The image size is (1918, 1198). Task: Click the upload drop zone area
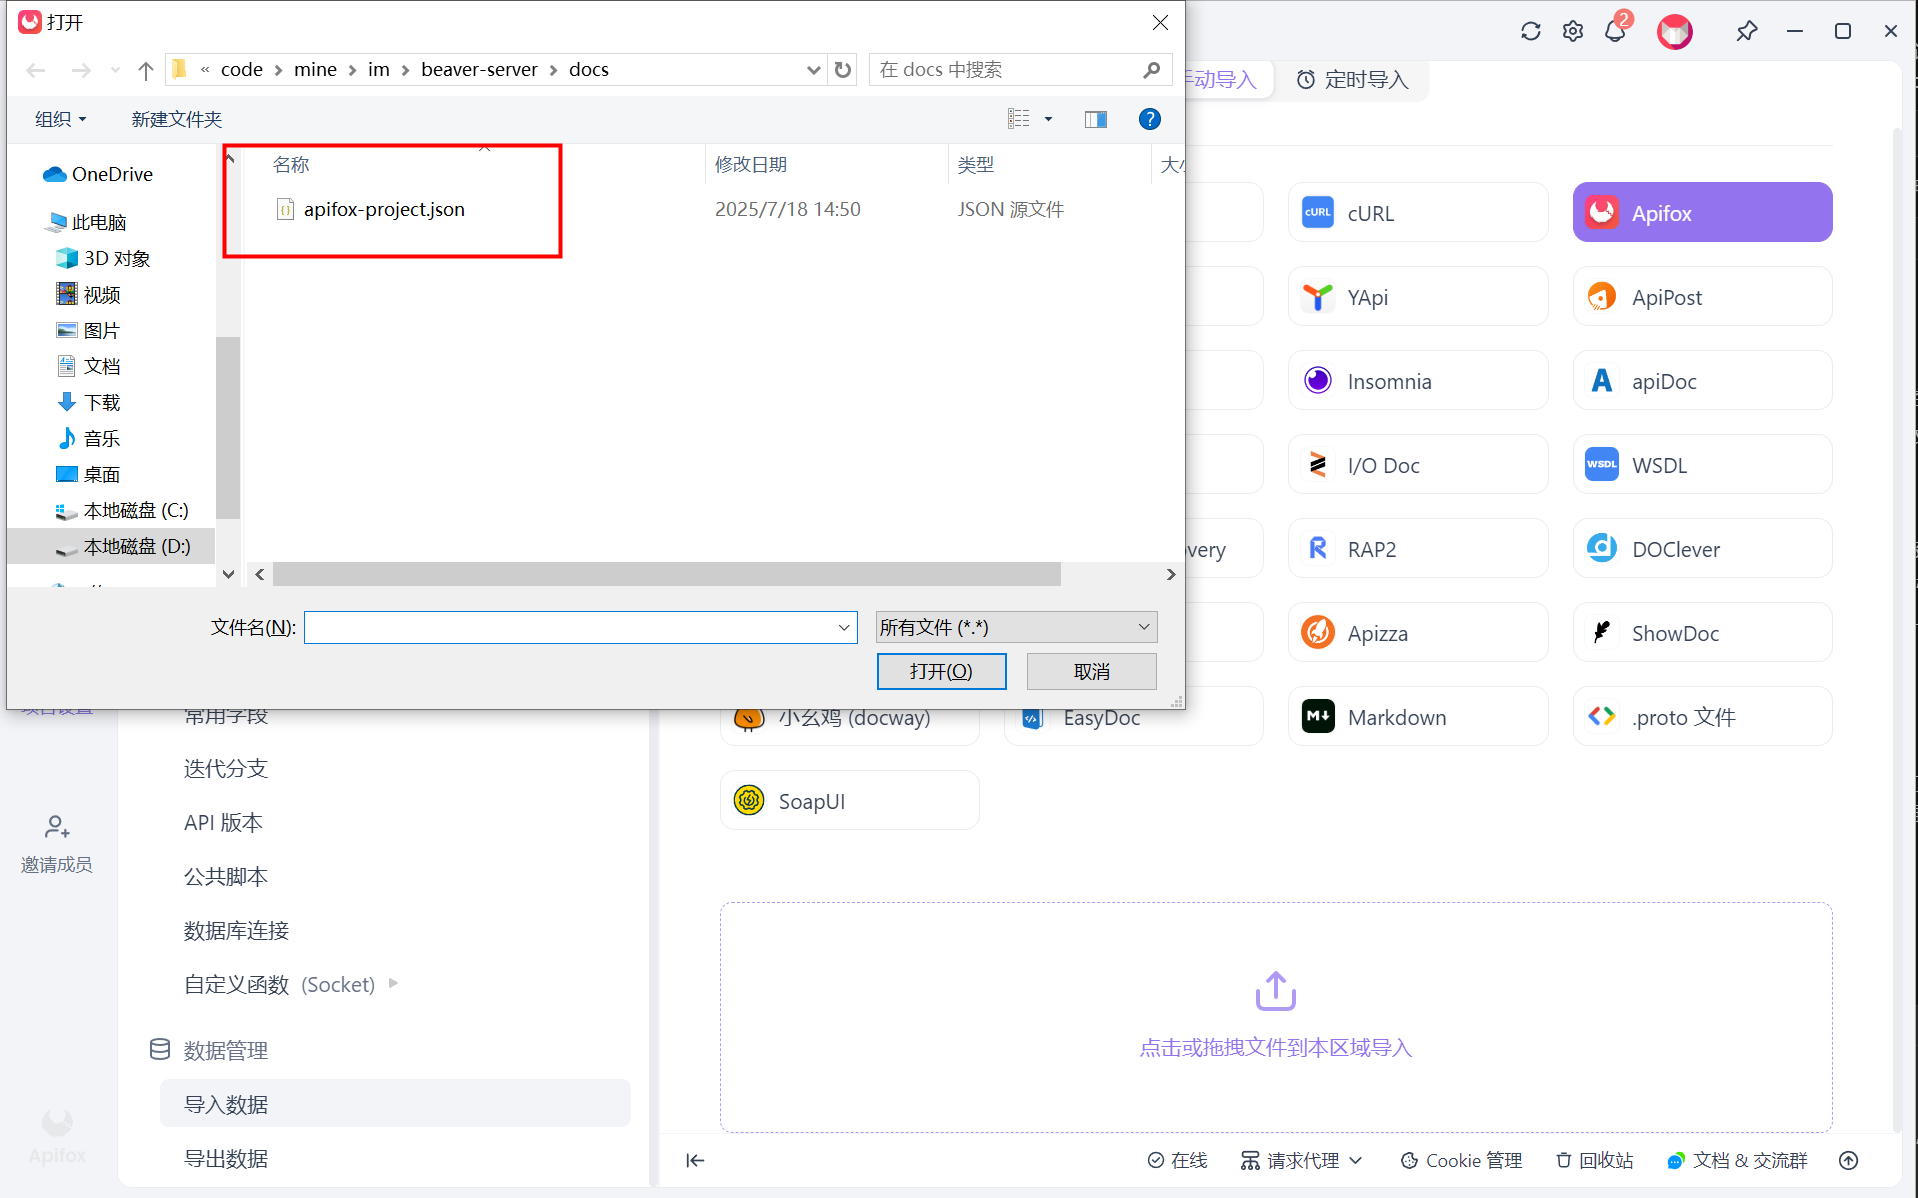point(1276,1017)
